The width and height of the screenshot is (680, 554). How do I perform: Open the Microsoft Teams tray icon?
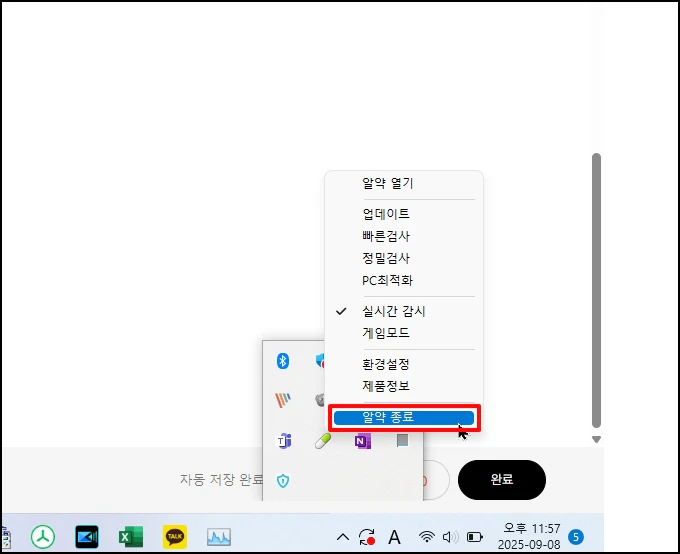pyautogui.click(x=284, y=441)
